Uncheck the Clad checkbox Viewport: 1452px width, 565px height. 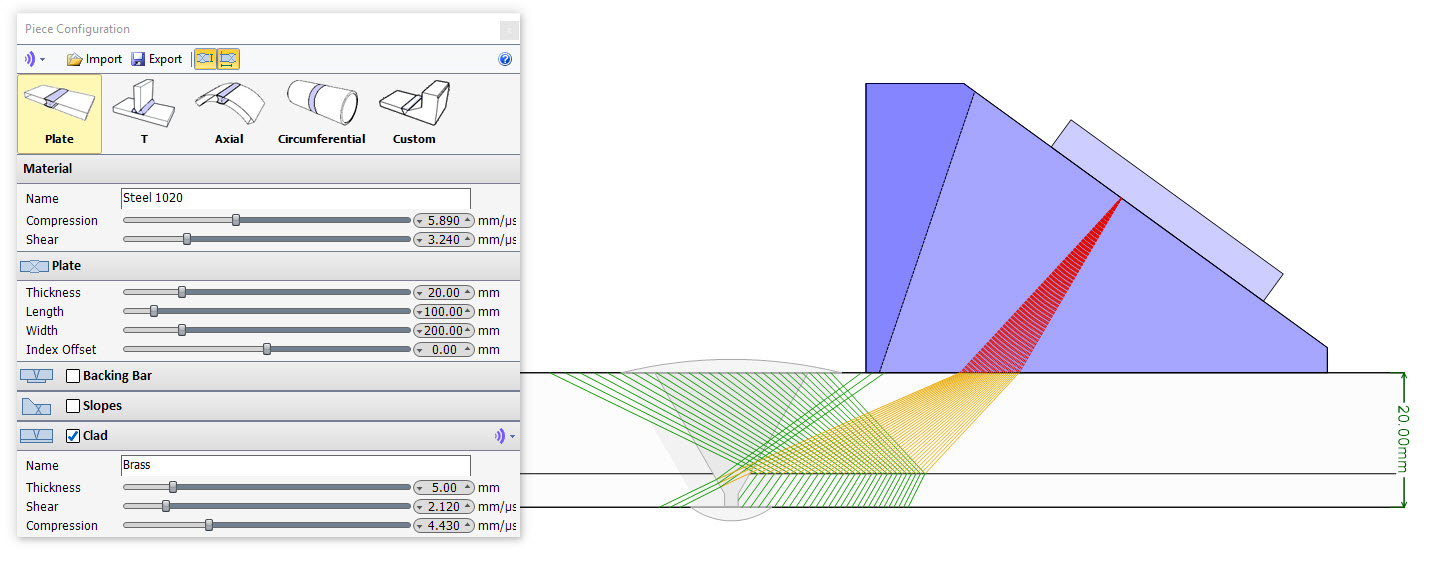[x=73, y=436]
